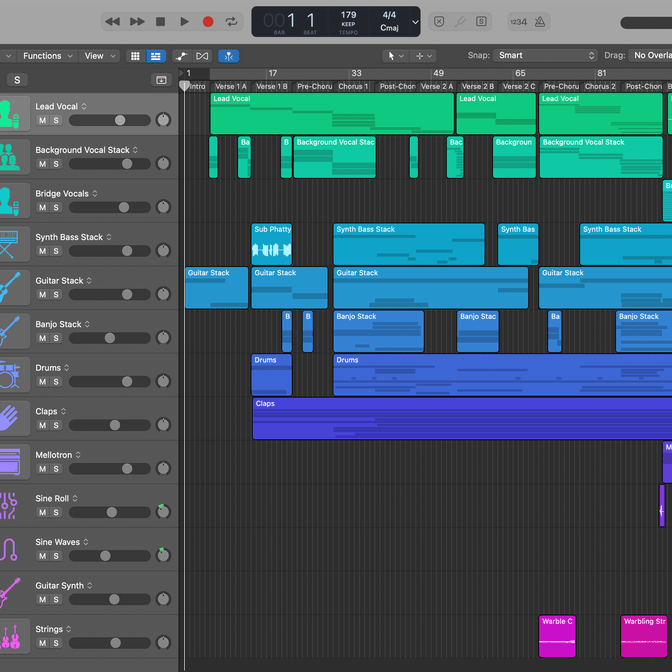
Task: Mute the Strings track
Action: [42, 643]
